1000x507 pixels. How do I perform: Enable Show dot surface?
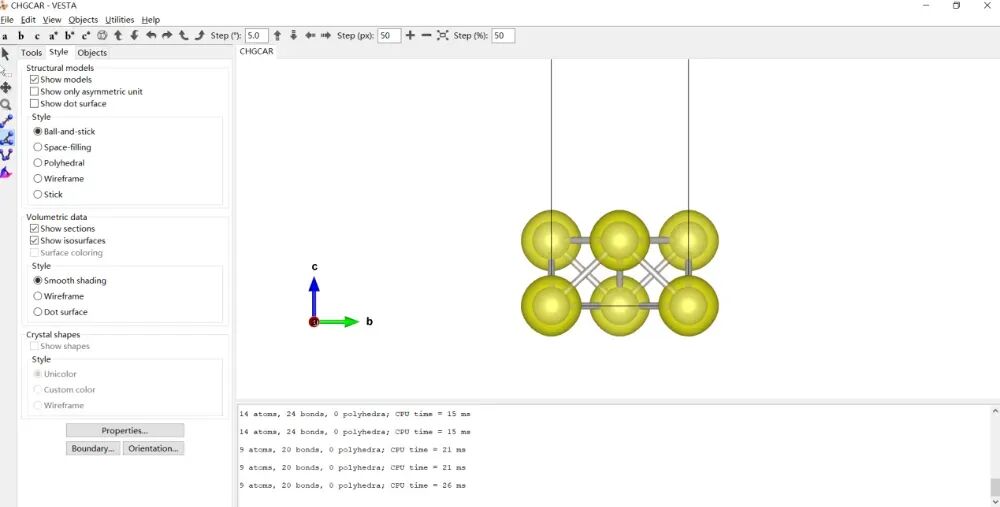pyautogui.click(x=34, y=103)
